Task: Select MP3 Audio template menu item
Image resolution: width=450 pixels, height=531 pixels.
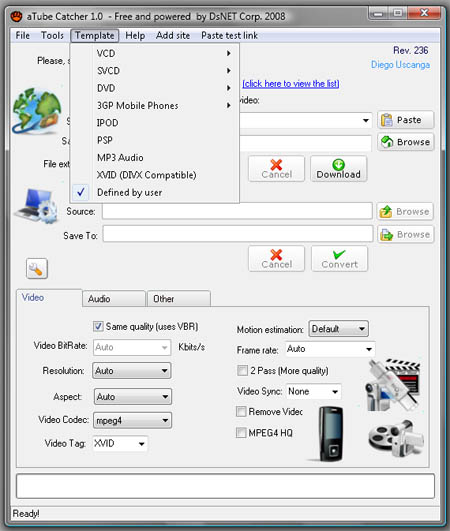Action: [x=120, y=157]
